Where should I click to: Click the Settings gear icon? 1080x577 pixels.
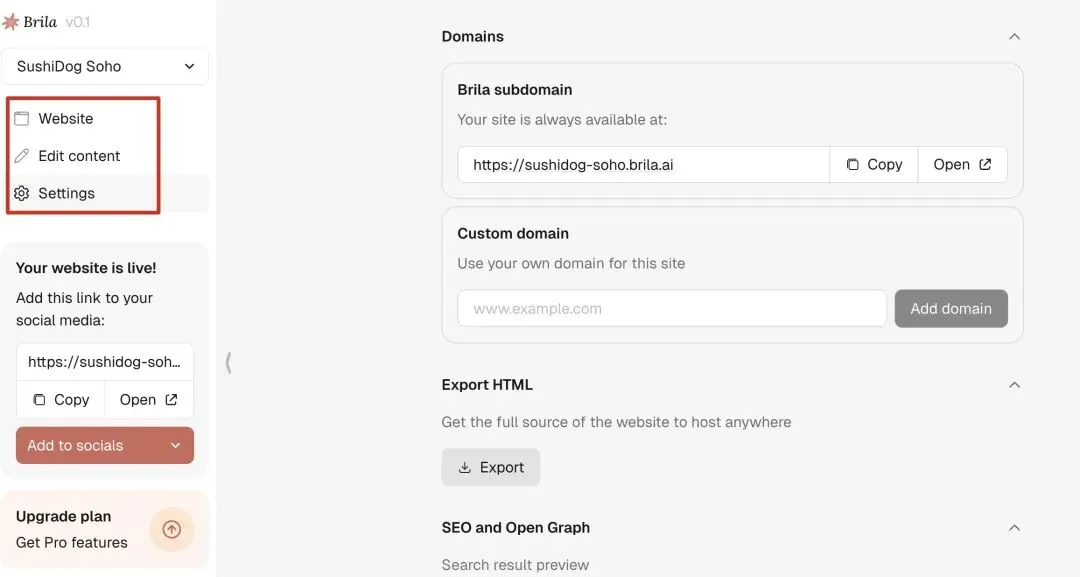(22, 193)
